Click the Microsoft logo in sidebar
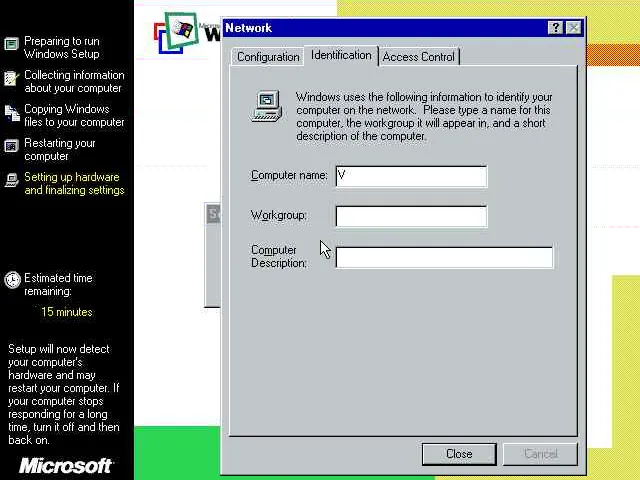Image resolution: width=640 pixels, height=480 pixels. 65,466
